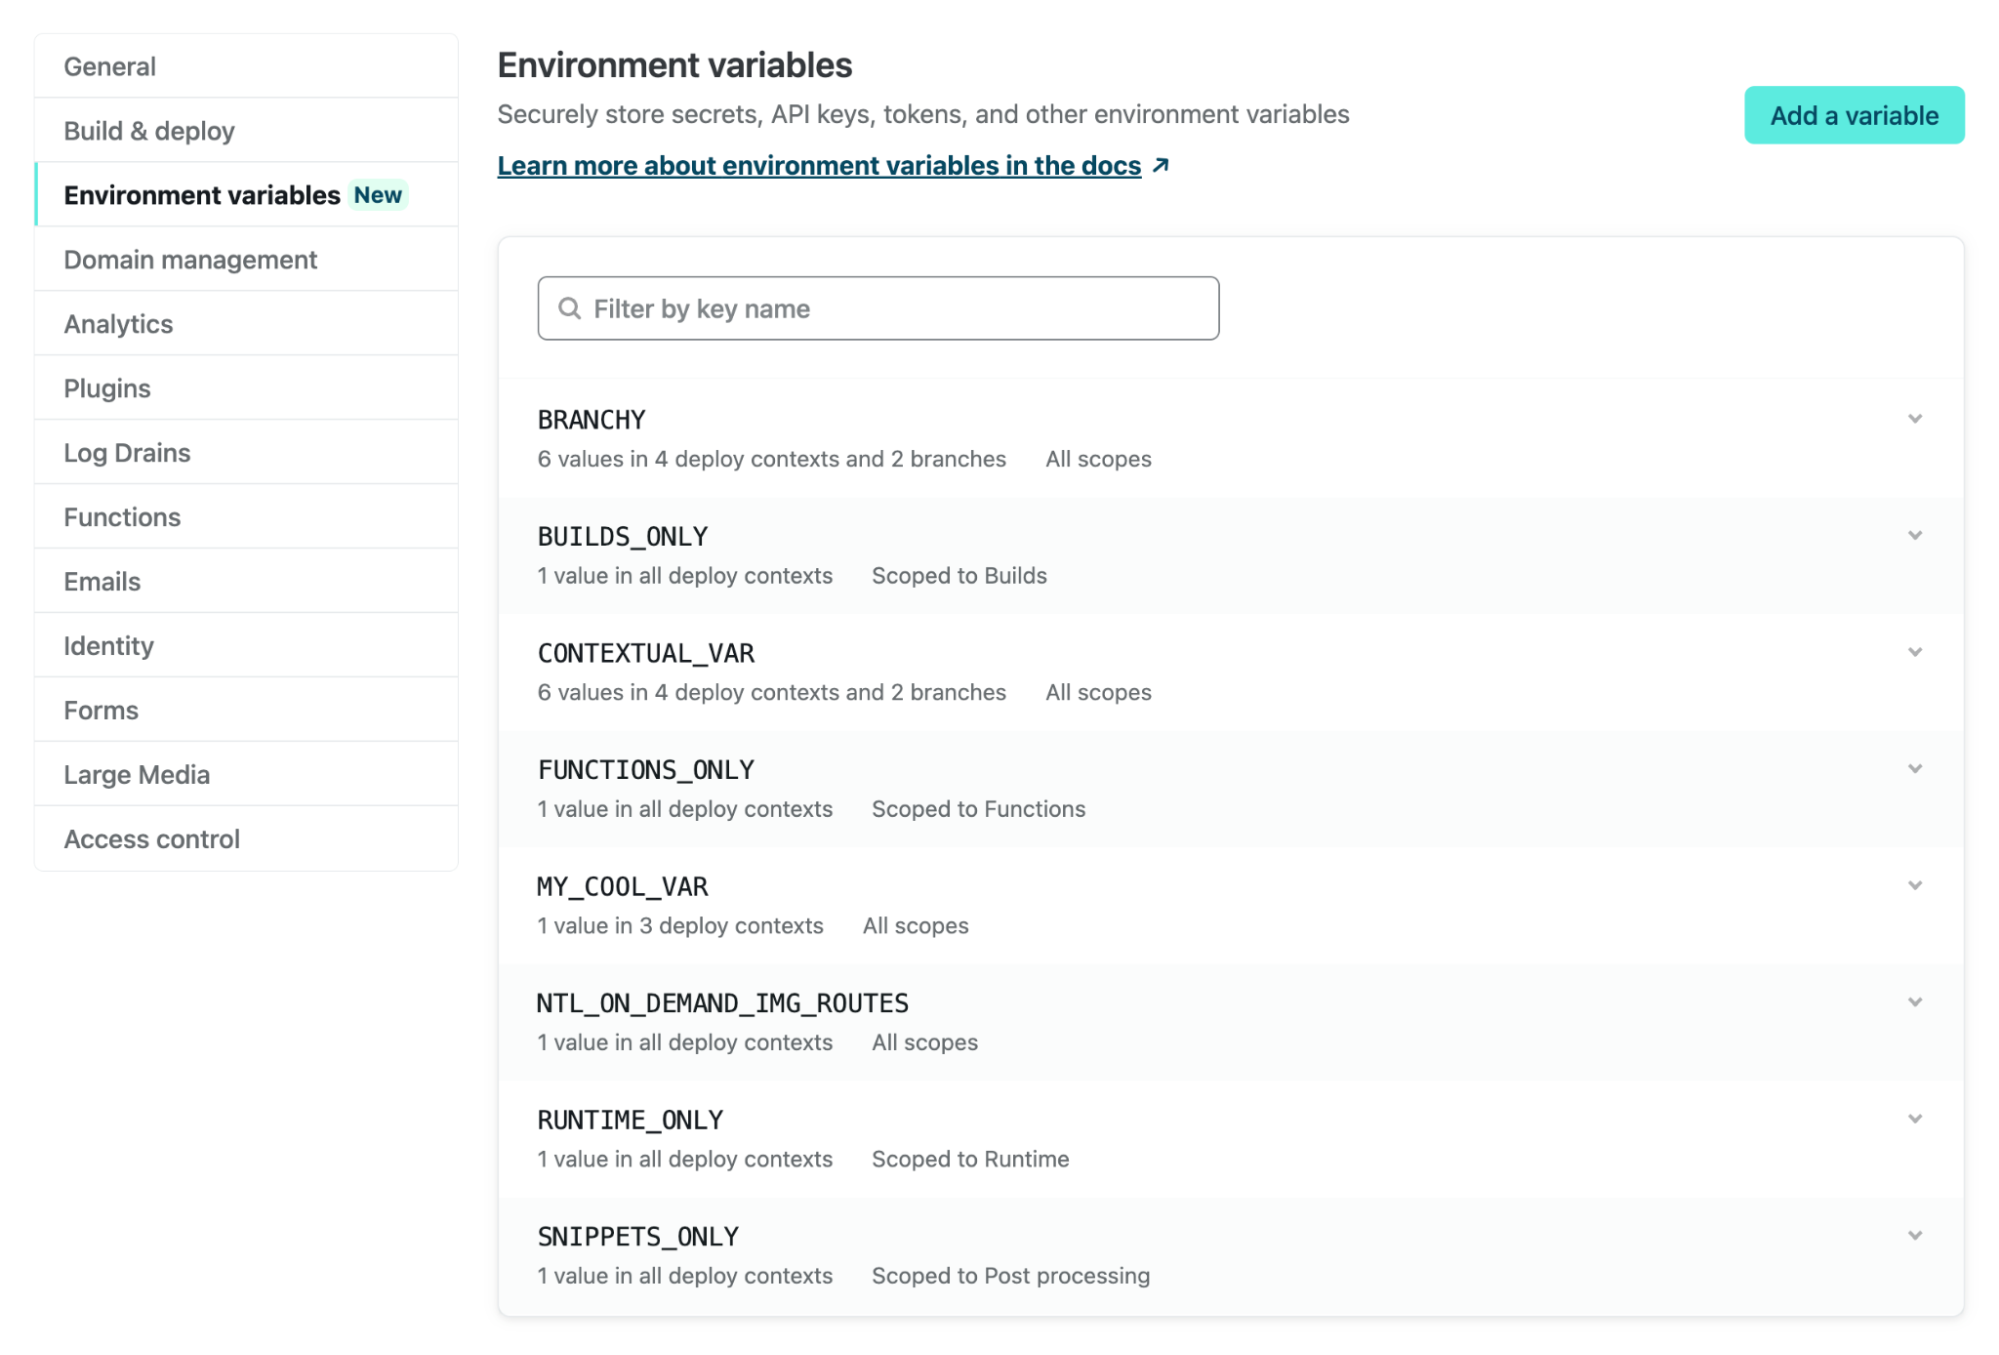Click the external link arrow icon beside docs link
The height and width of the screenshot is (1355, 1999).
[x=1160, y=165]
